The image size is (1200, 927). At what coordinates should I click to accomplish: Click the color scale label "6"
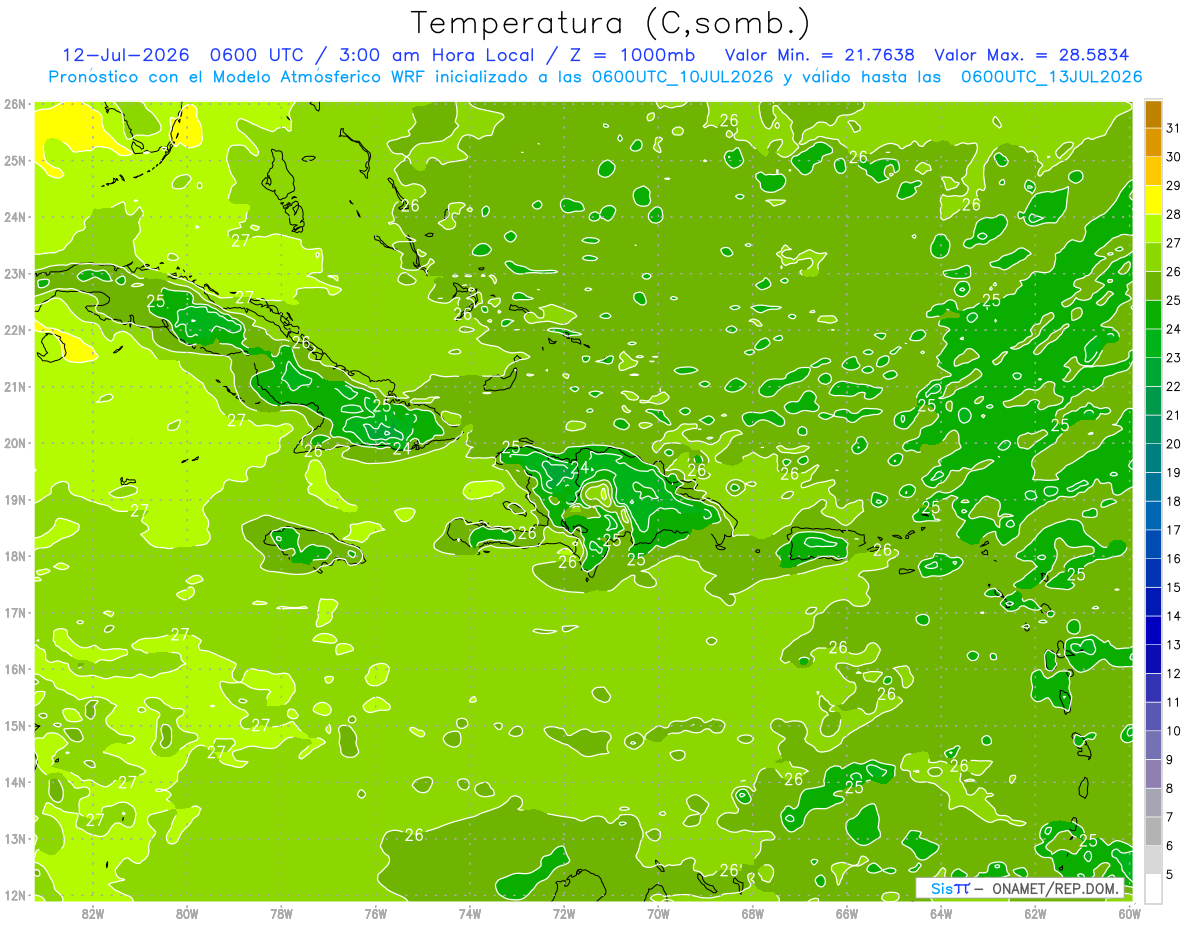[x=1171, y=846]
